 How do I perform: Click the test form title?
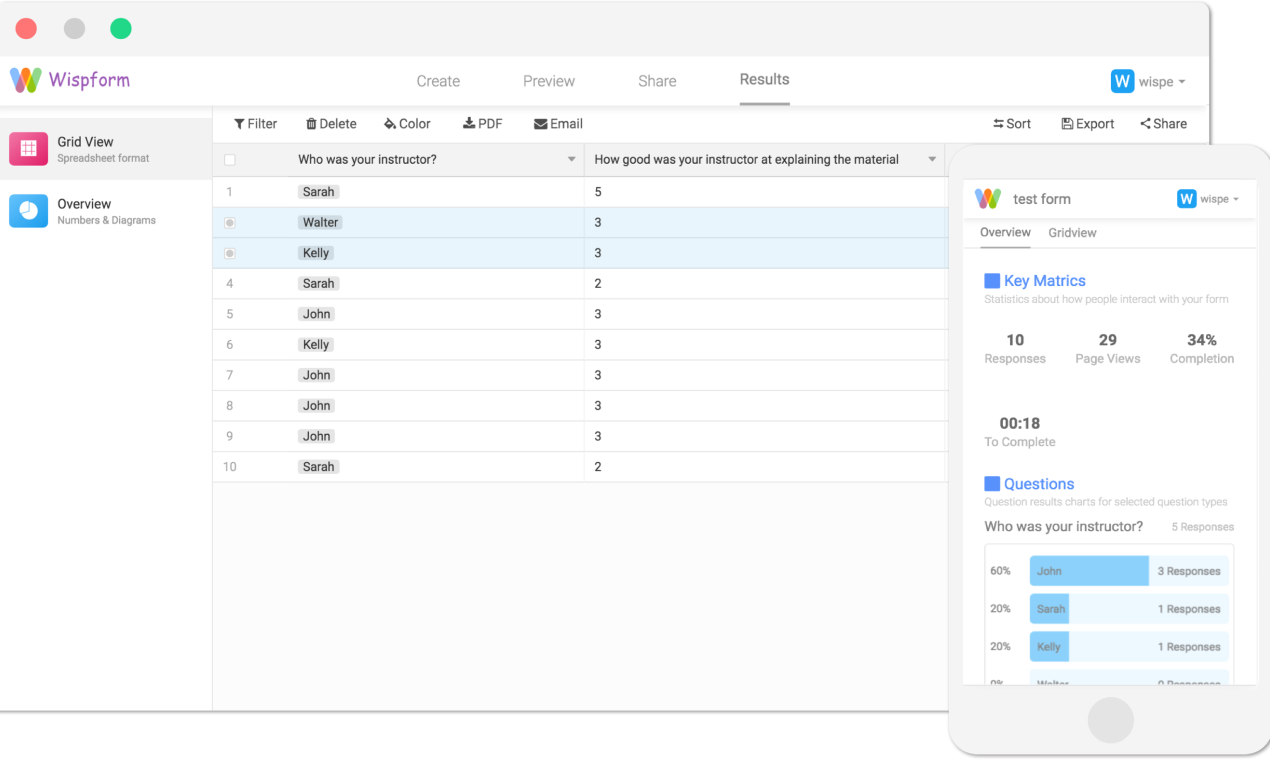1042,199
